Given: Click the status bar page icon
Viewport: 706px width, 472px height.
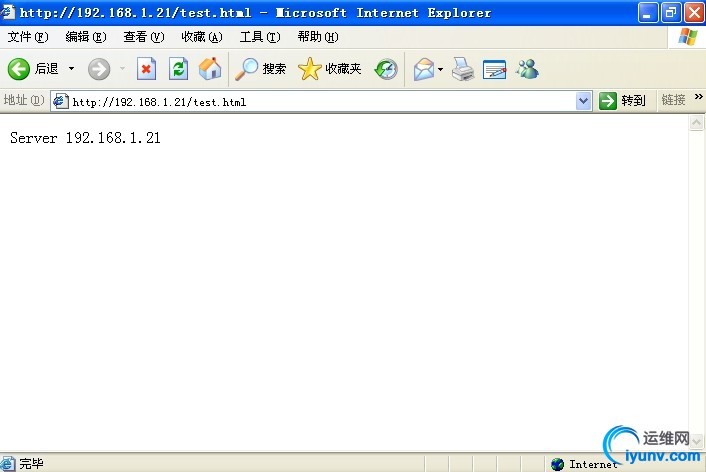Looking at the screenshot, I should [x=8, y=464].
